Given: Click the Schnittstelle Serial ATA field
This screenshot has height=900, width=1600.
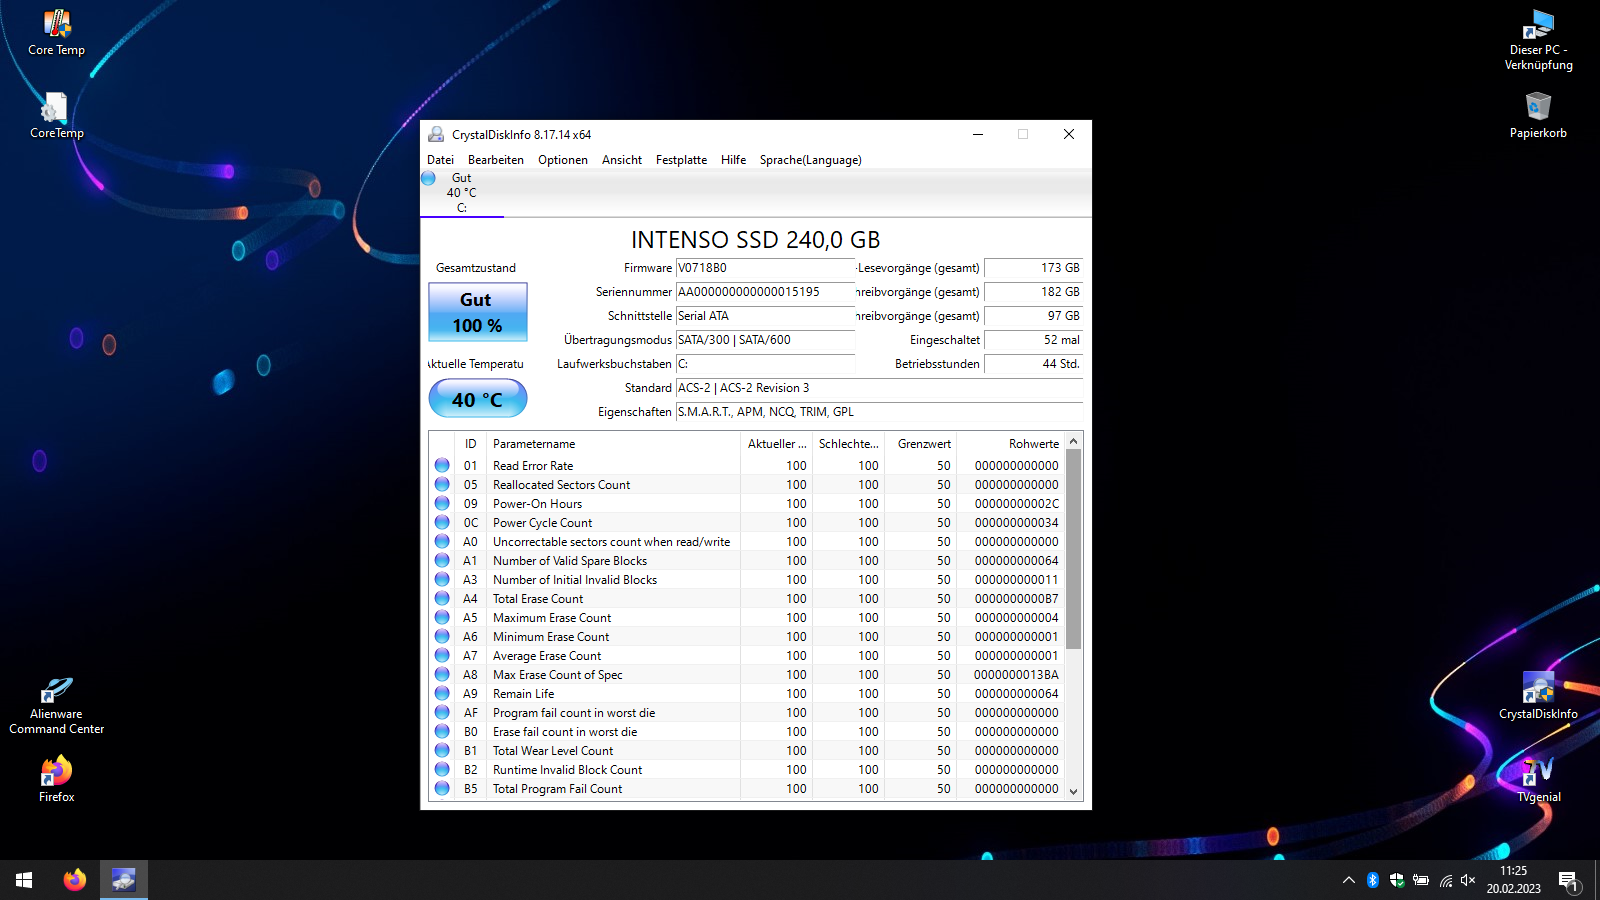Looking at the screenshot, I should click(x=765, y=316).
